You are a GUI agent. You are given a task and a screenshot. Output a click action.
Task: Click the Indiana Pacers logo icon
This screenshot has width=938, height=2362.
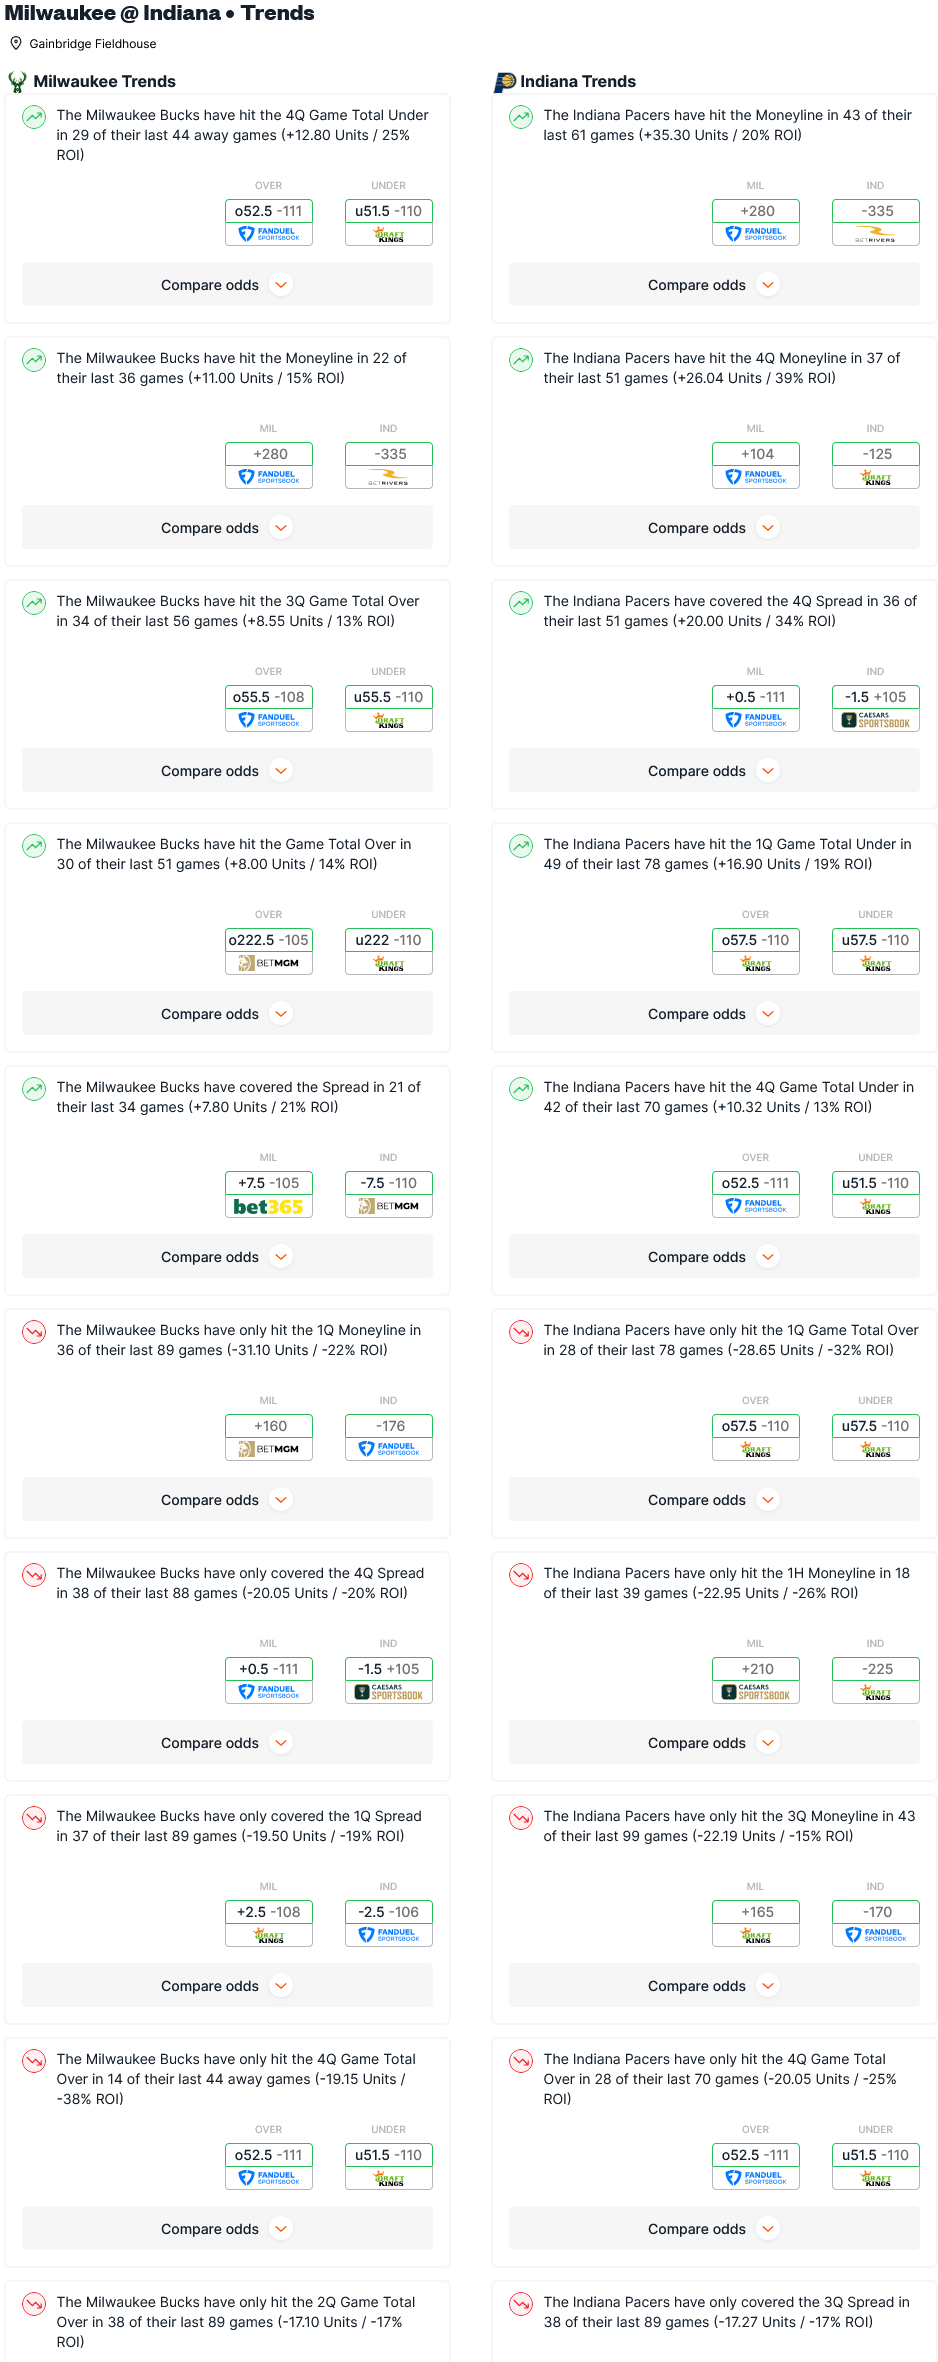[505, 82]
